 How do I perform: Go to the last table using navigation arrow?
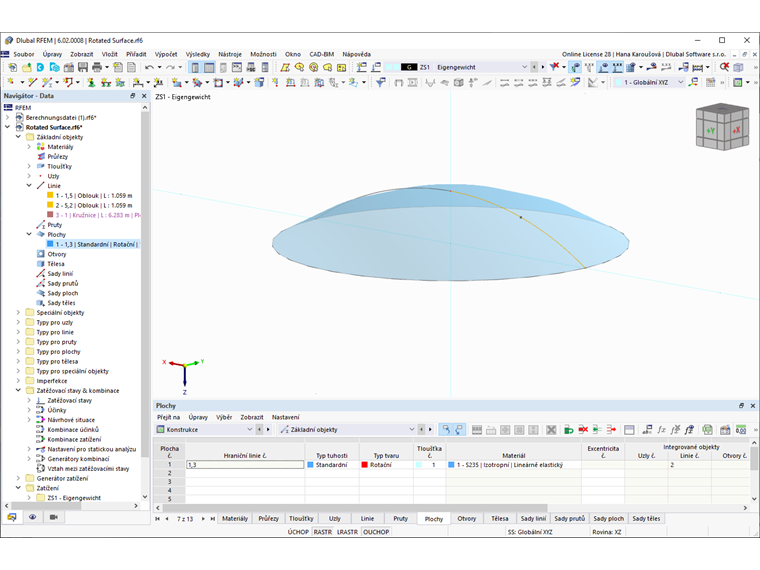(x=212, y=519)
